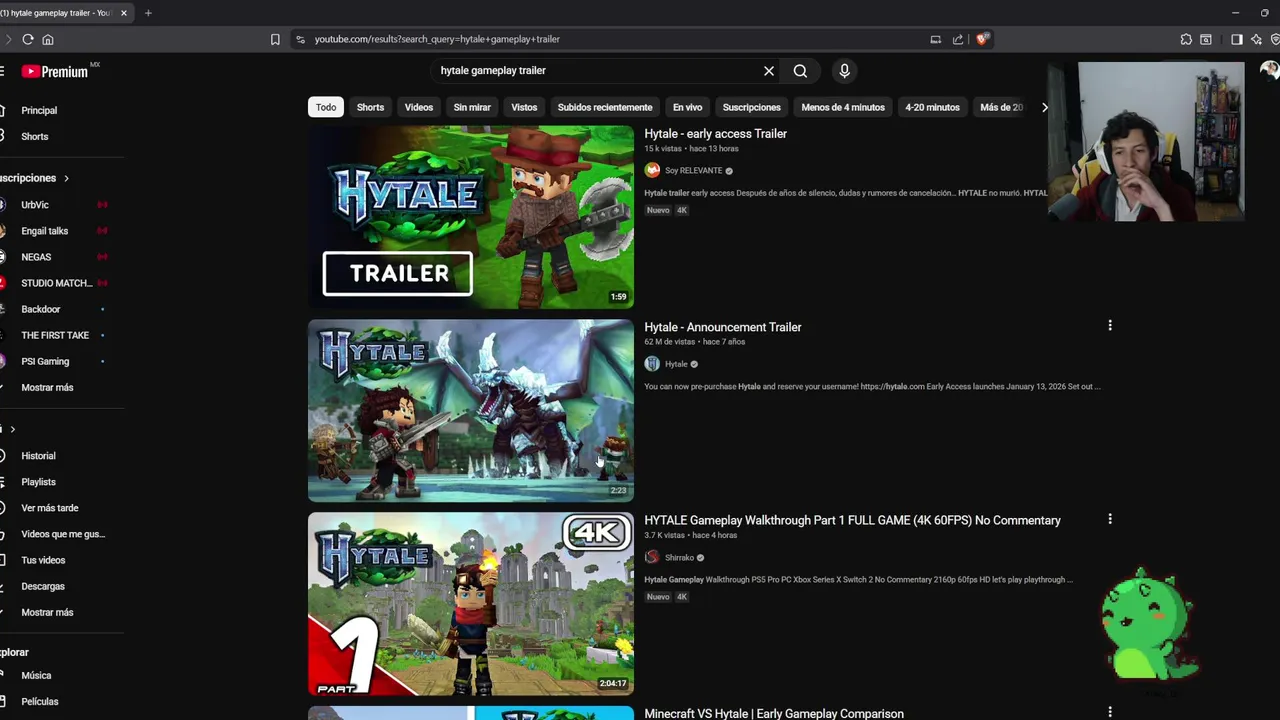Open Soy RELEVANTE channel avatar

tap(652, 170)
